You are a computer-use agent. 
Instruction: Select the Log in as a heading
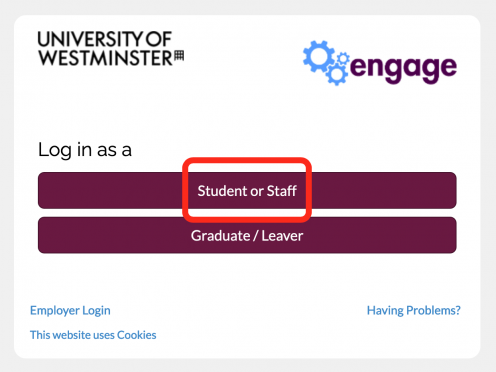point(85,150)
